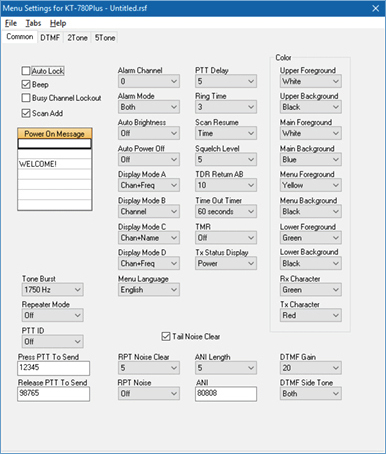Image resolution: width=386 pixels, height=454 pixels.
Task: Expand the RPT Noise dropdown
Action: [x=149, y=393]
